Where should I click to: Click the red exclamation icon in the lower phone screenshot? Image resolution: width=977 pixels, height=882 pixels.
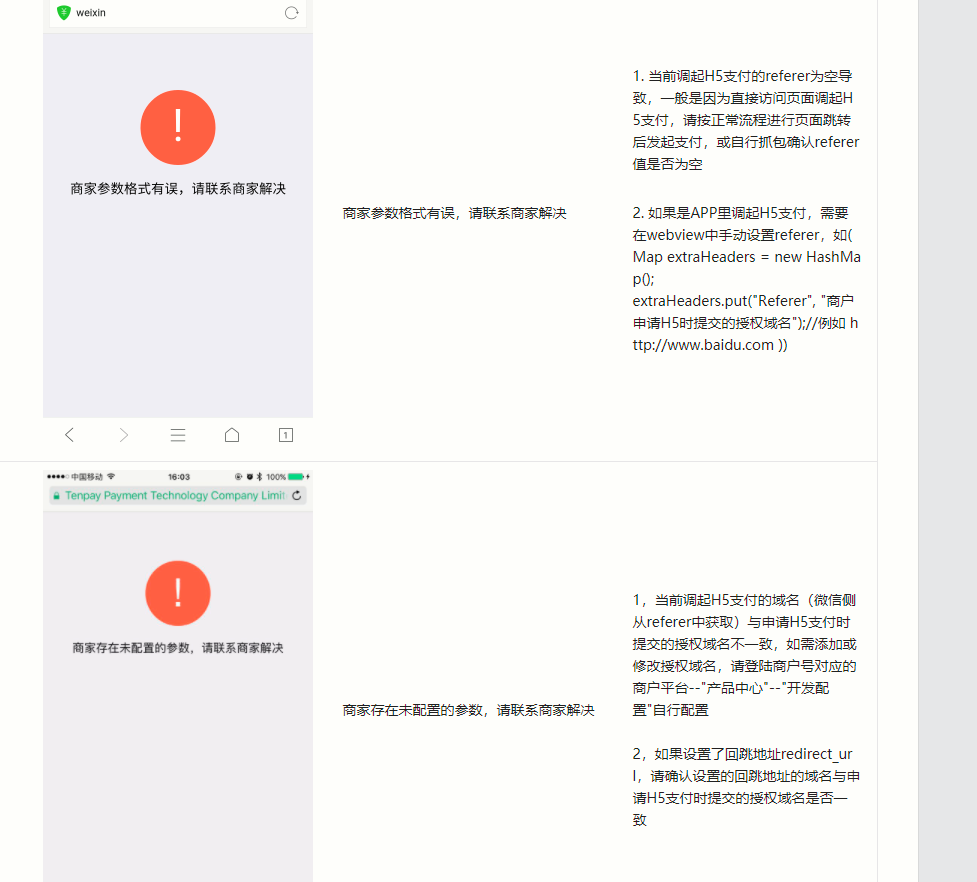[178, 593]
